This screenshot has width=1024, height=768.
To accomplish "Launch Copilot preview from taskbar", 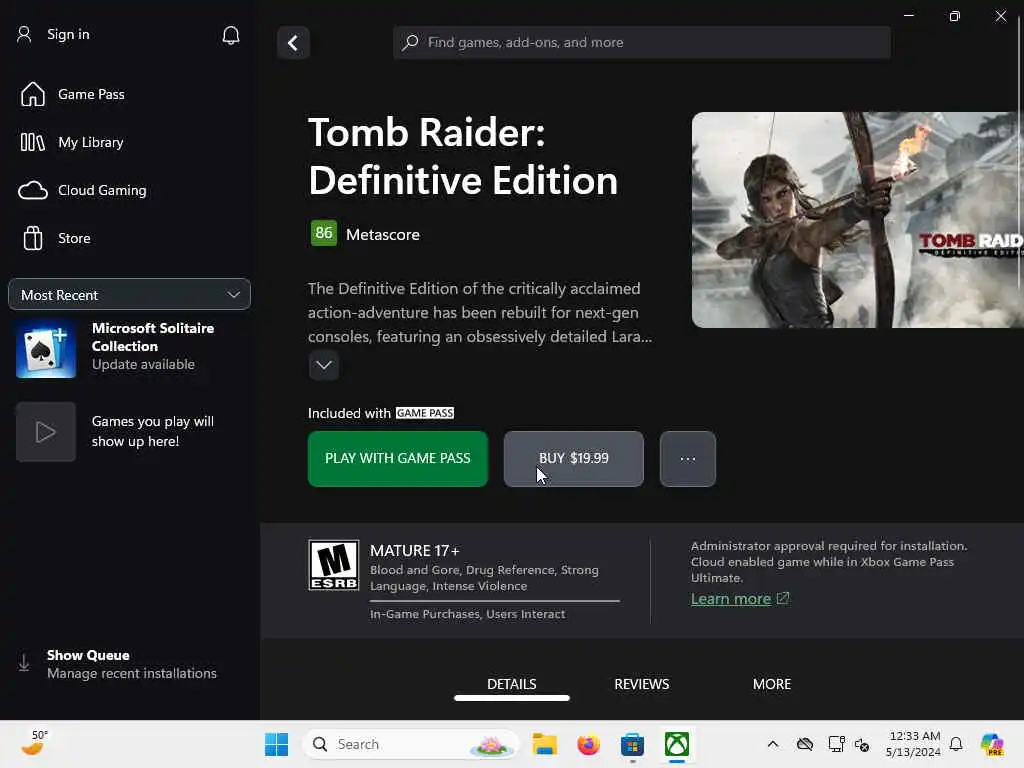I will tap(992, 744).
